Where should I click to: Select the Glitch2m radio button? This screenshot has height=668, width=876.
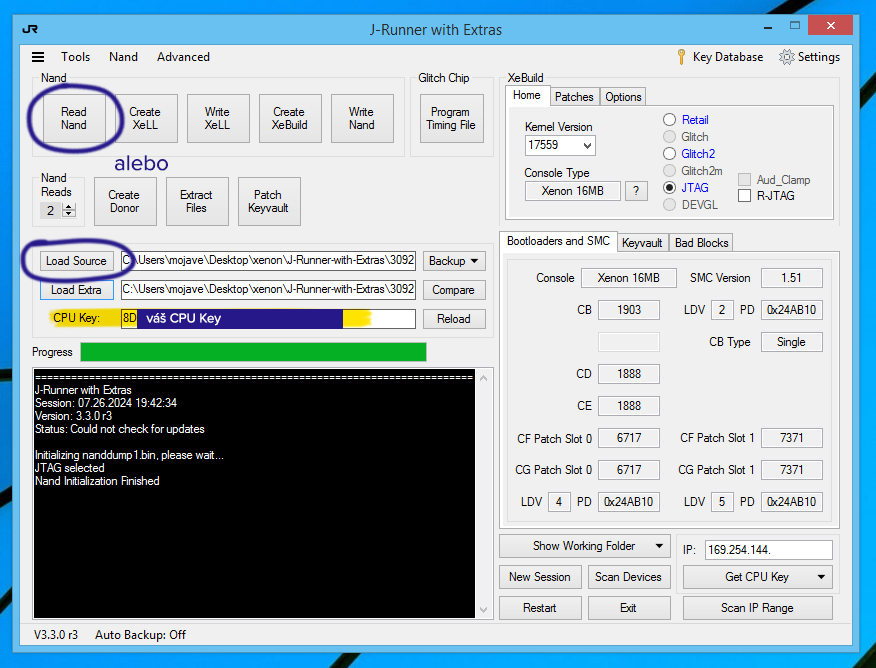point(669,171)
